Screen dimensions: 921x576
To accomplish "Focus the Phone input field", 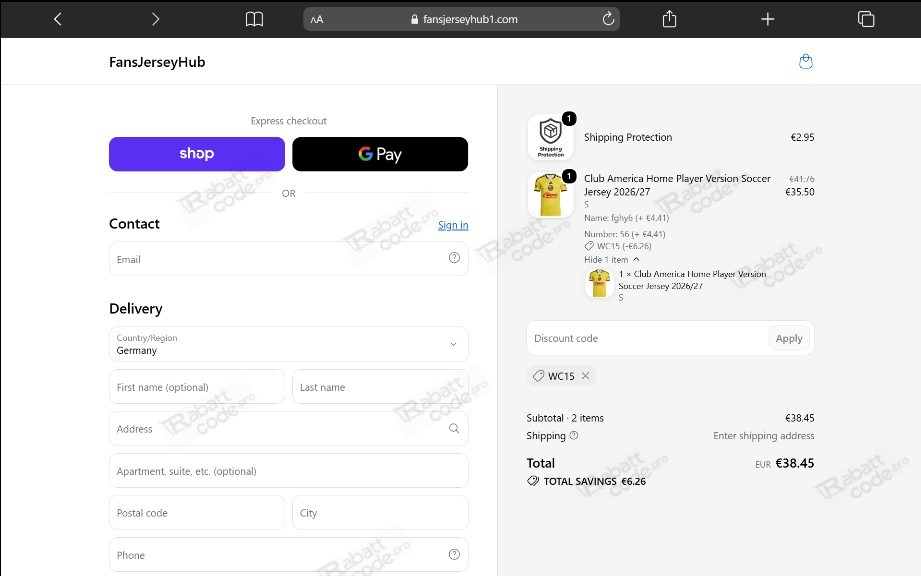I will click(x=288, y=555).
